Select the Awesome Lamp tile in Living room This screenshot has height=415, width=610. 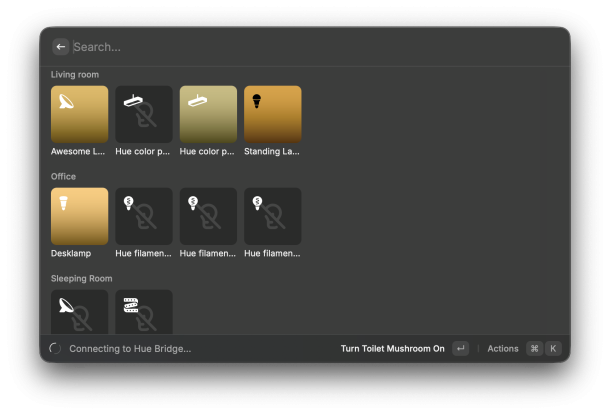[79, 114]
